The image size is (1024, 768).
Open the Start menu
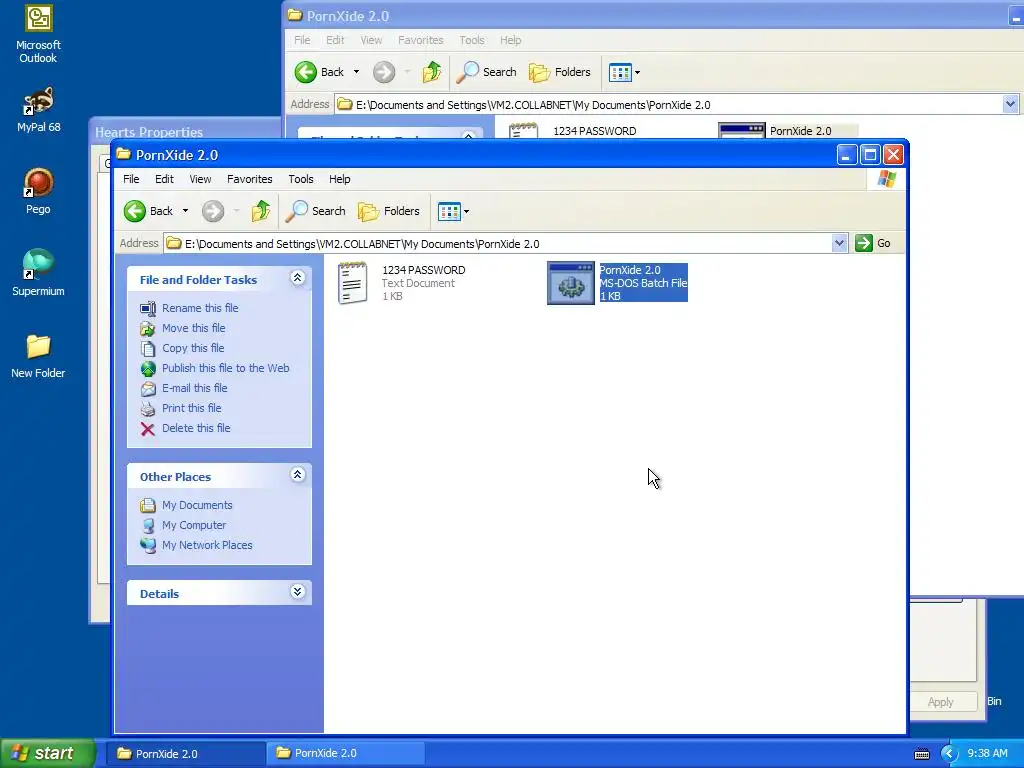click(47, 754)
